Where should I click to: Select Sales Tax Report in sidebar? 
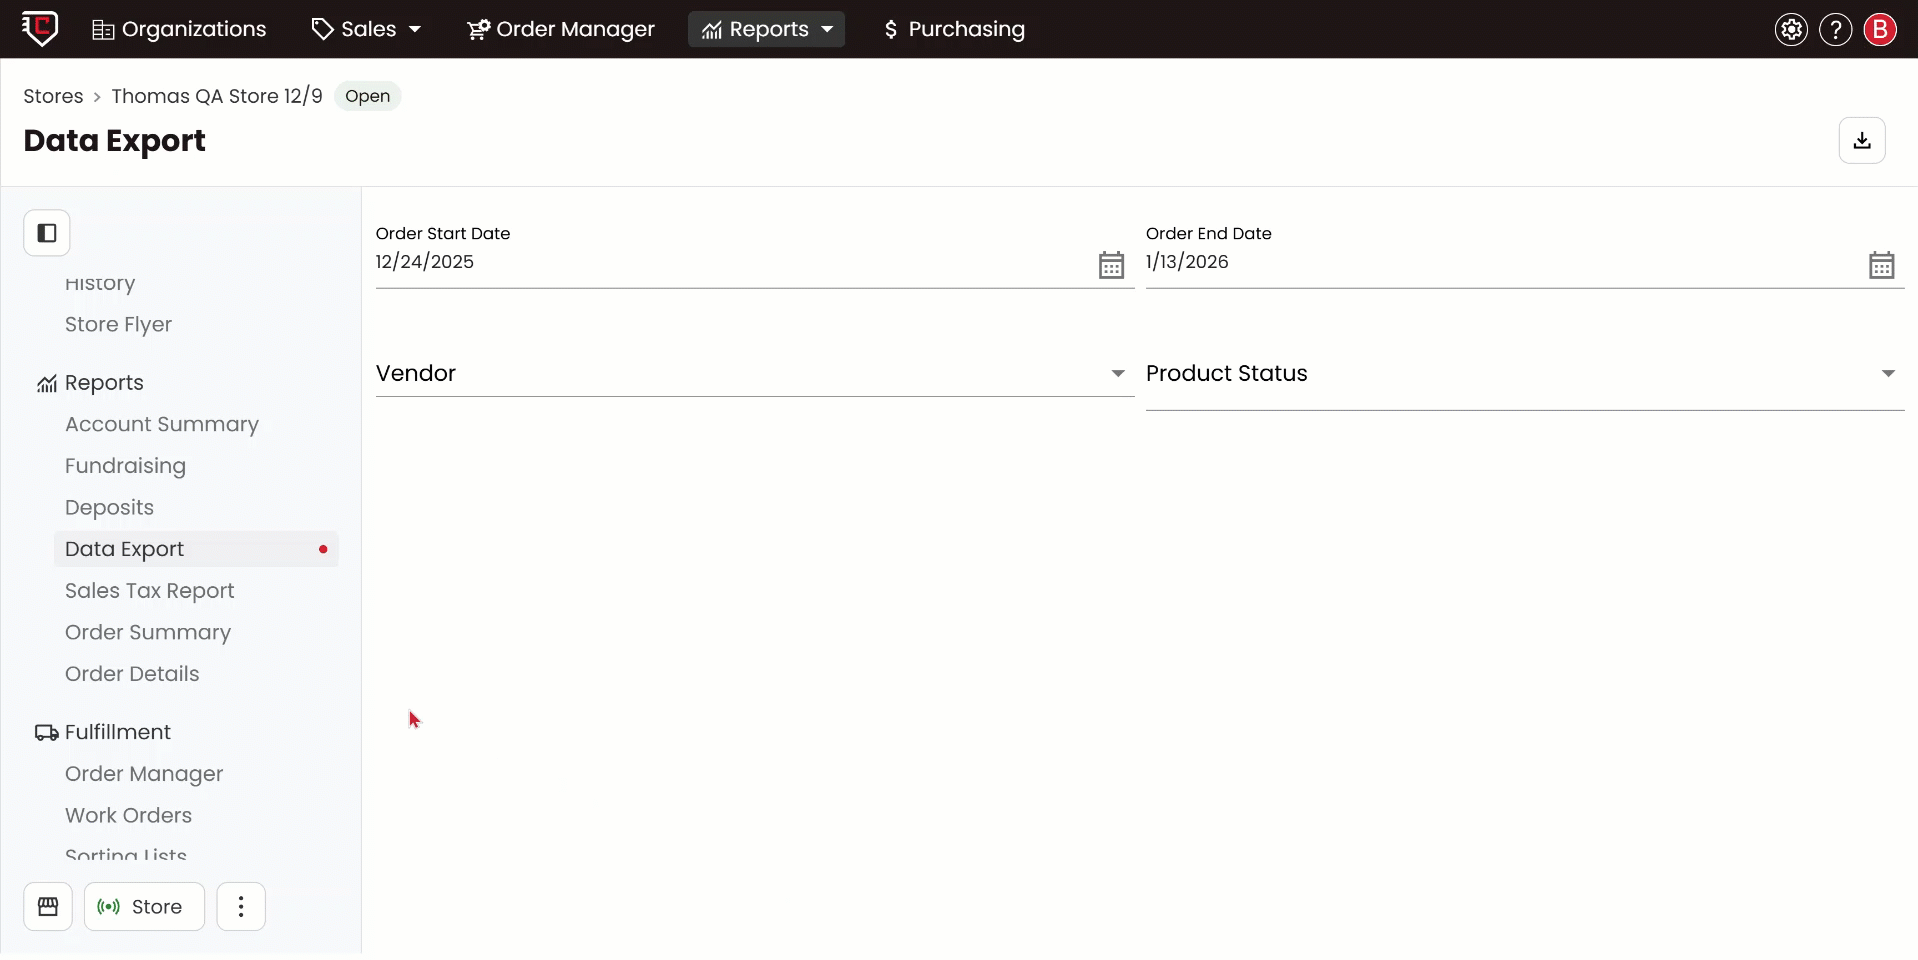[150, 591]
